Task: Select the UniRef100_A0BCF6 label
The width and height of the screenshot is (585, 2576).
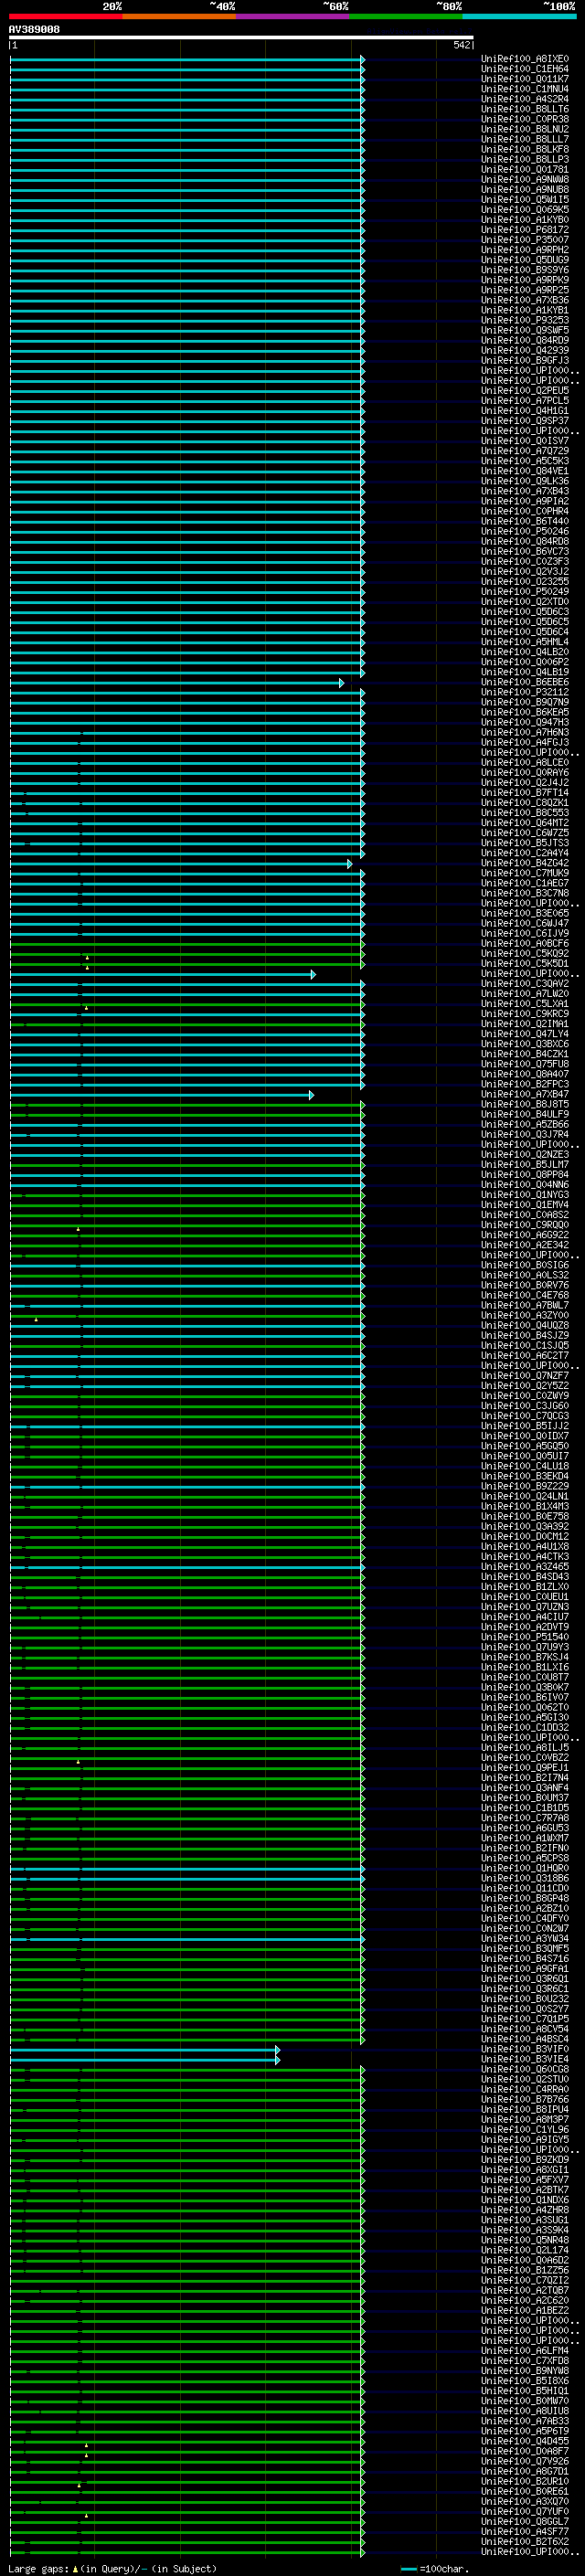Action: 525,943
